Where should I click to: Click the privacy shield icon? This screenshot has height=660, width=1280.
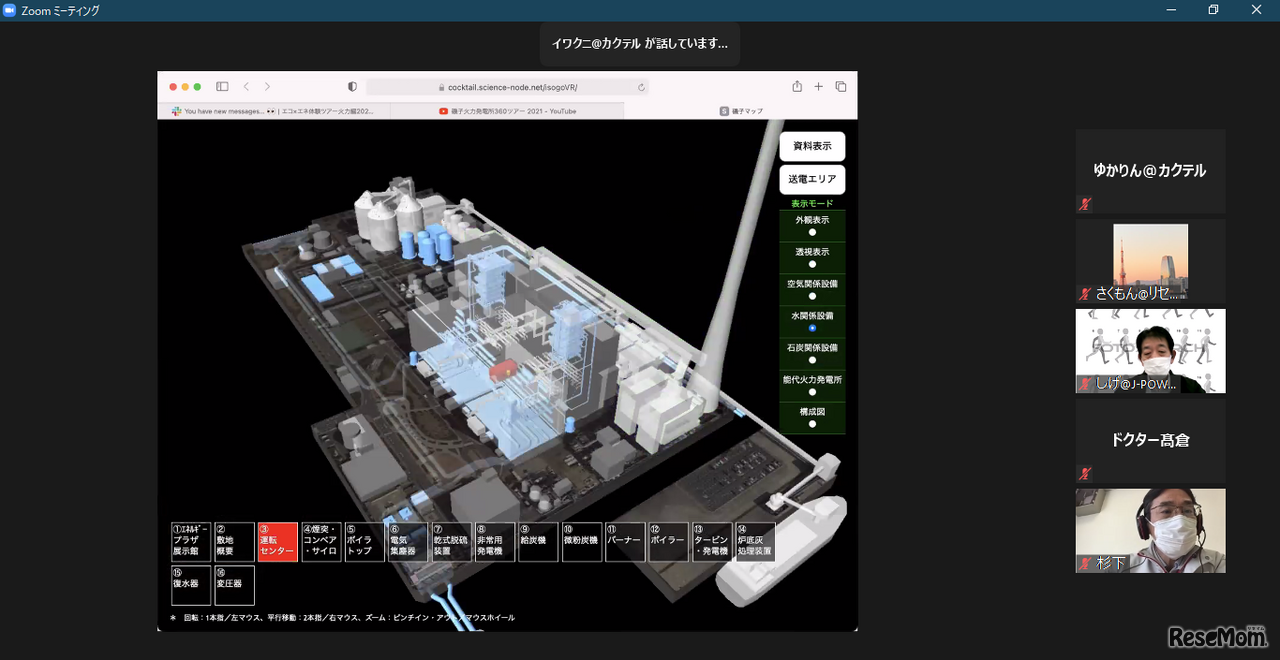[352, 87]
